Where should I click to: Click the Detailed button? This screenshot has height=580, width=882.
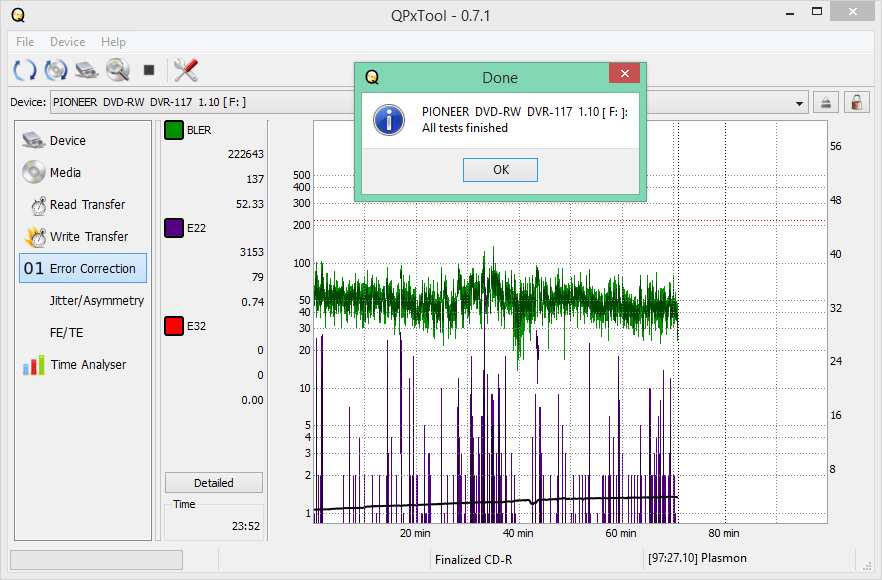pyautogui.click(x=214, y=483)
